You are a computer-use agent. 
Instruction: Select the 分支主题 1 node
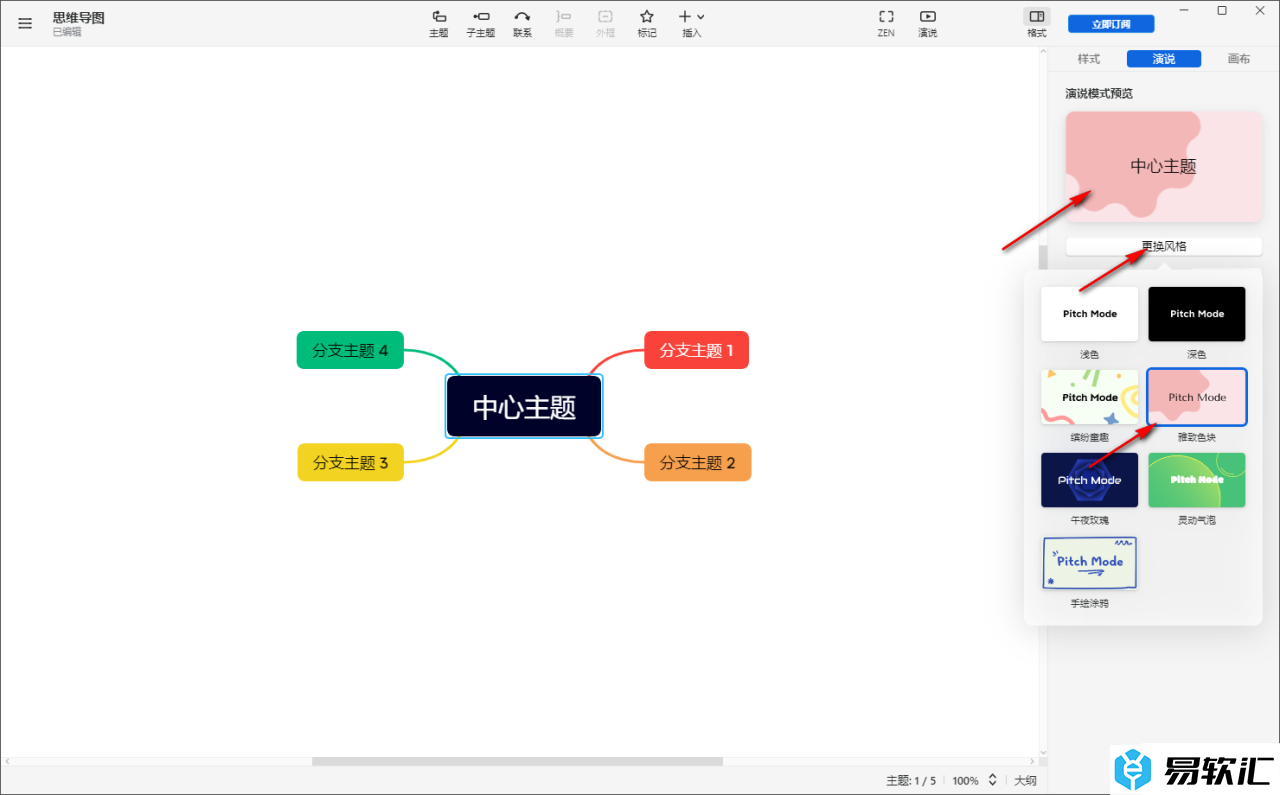point(697,350)
